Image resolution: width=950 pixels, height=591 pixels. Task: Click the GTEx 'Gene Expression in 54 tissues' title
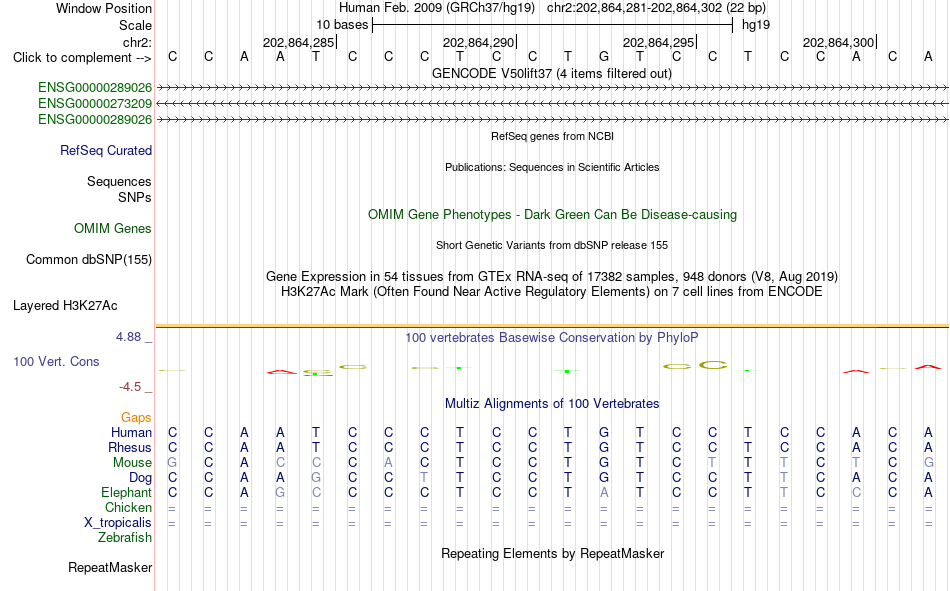point(552,276)
